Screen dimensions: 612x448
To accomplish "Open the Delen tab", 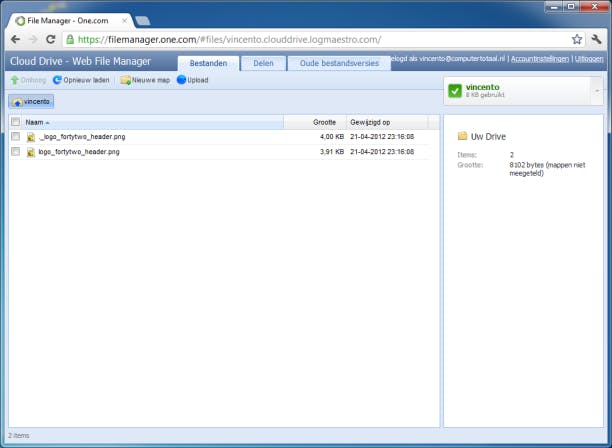I will click(263, 63).
